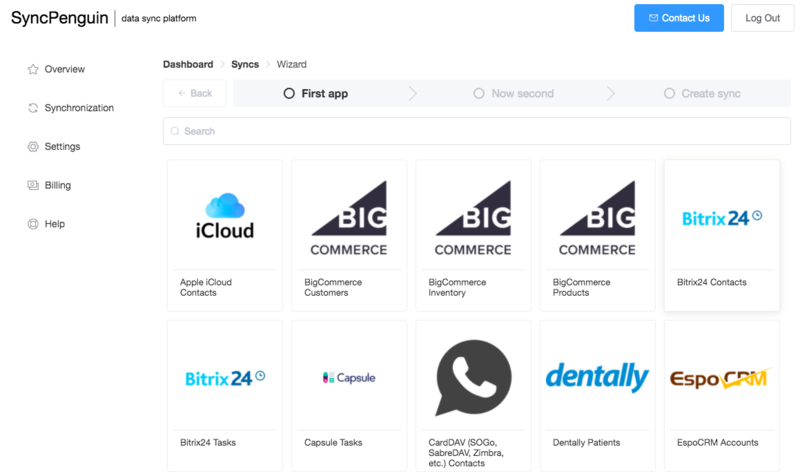Click breadcrumb chevron after Syncs
This screenshot has height=476, width=800.
point(268,64)
